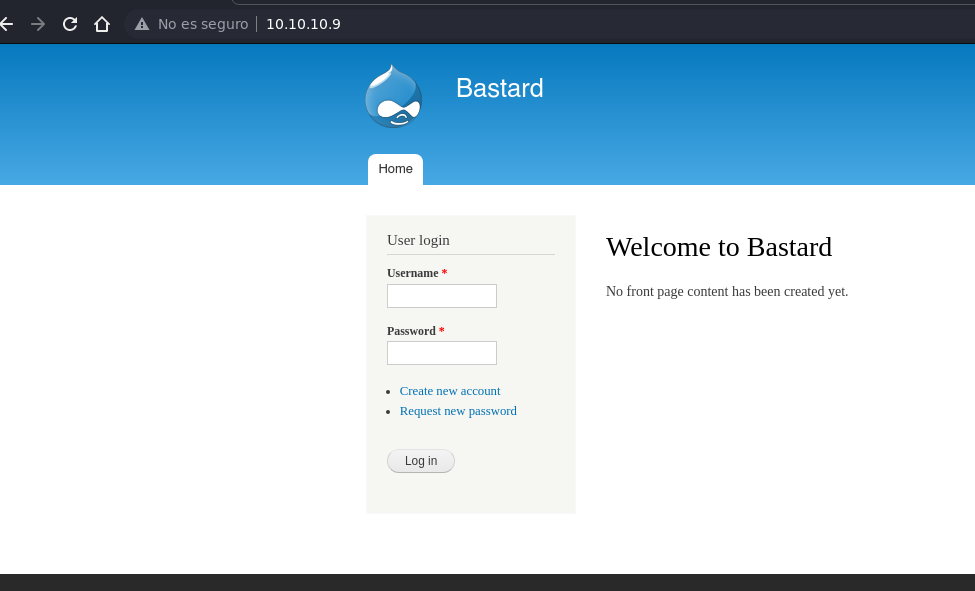Go back using the browser back arrow
The image size is (975, 591).
pyautogui.click(x=6, y=24)
